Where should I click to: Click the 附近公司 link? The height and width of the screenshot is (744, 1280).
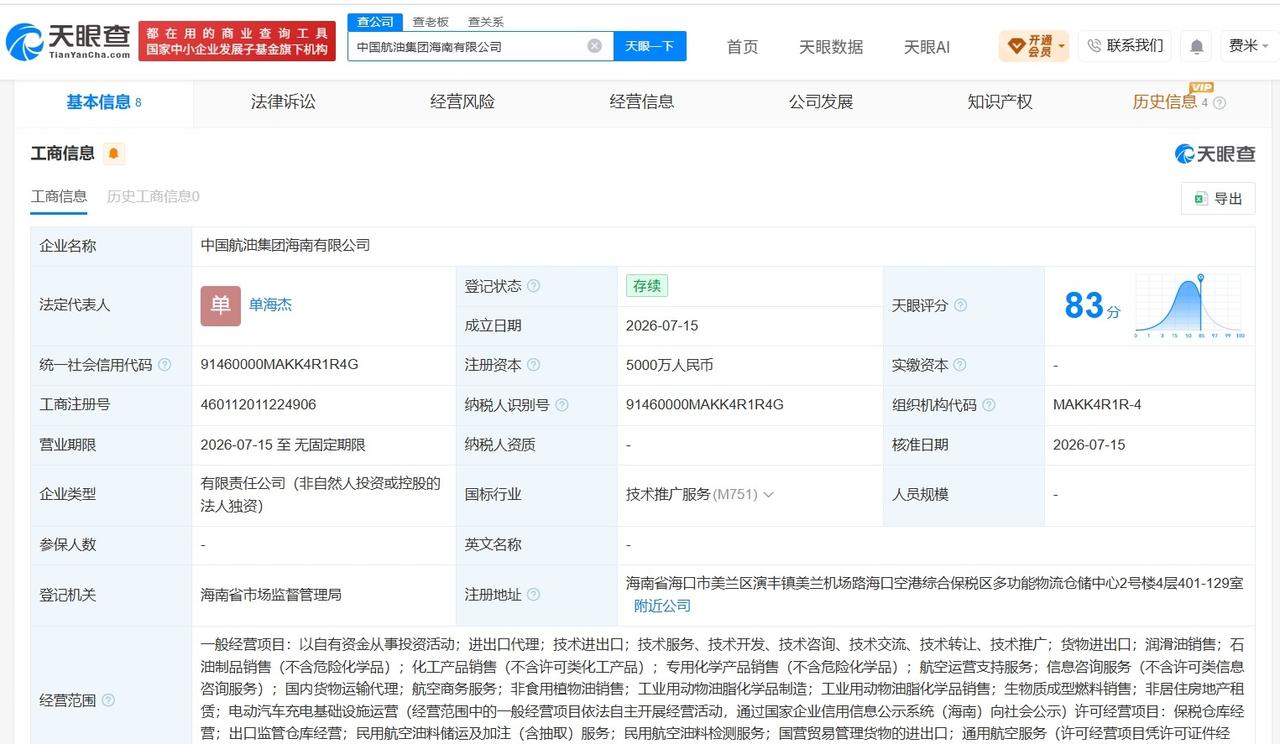(x=662, y=606)
